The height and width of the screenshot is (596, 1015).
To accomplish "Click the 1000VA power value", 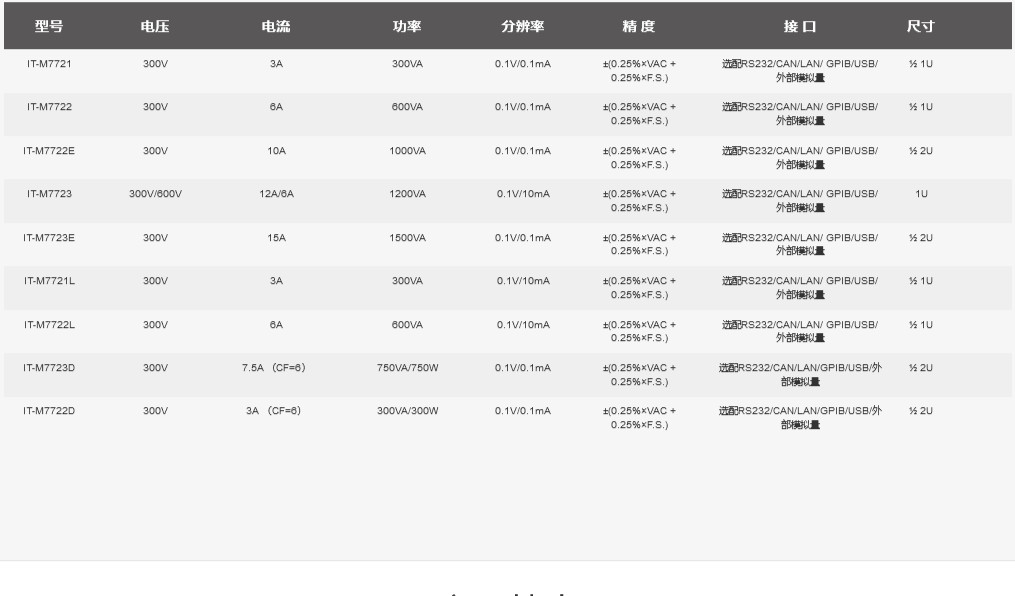I will (407, 151).
